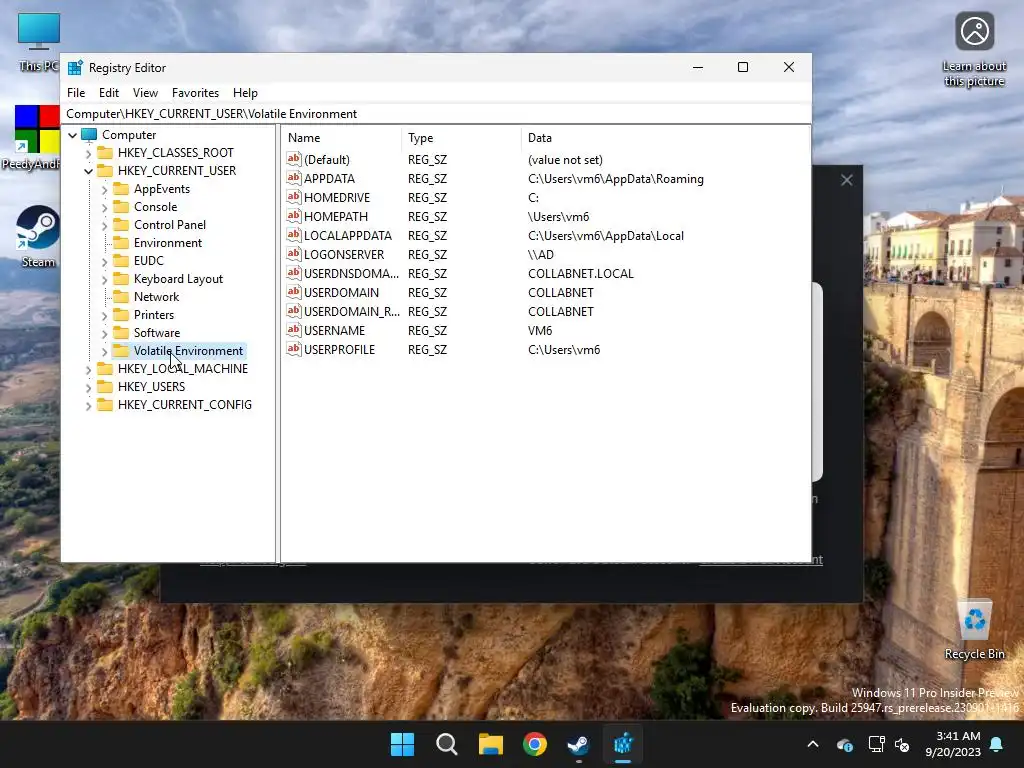Select the USERDNSDOMAIN value icon
This screenshot has height=768, width=1024.
[294, 272]
